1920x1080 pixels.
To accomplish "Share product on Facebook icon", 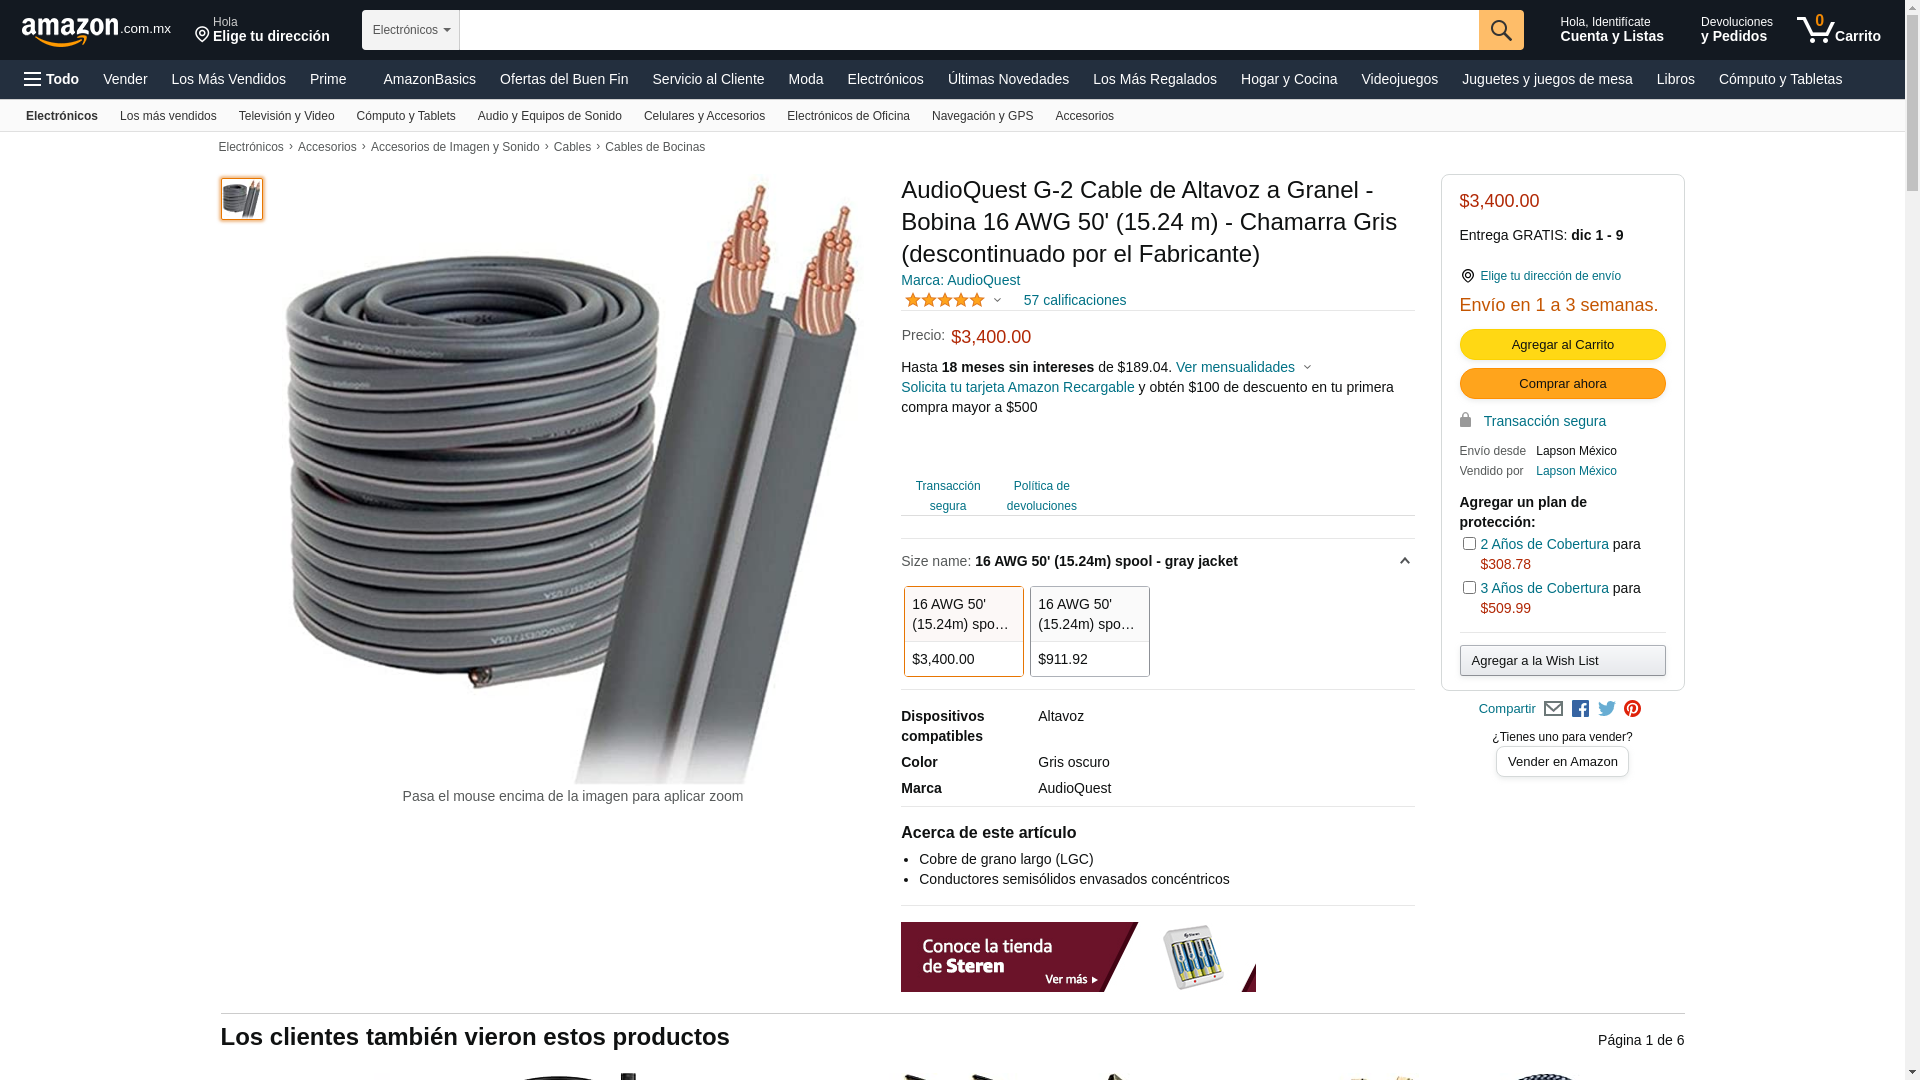I will pyautogui.click(x=1580, y=709).
